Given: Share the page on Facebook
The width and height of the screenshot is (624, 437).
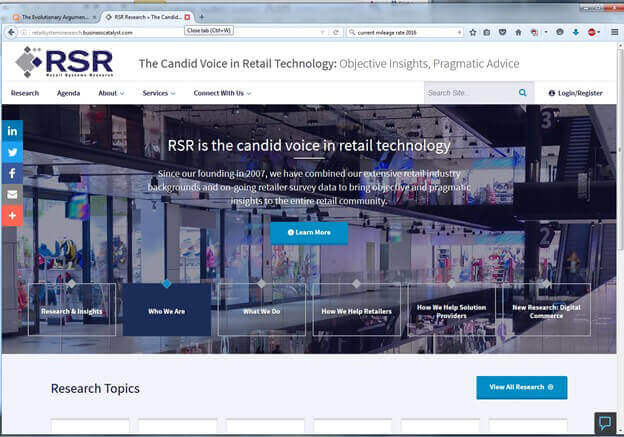Looking at the screenshot, I should [x=12, y=173].
